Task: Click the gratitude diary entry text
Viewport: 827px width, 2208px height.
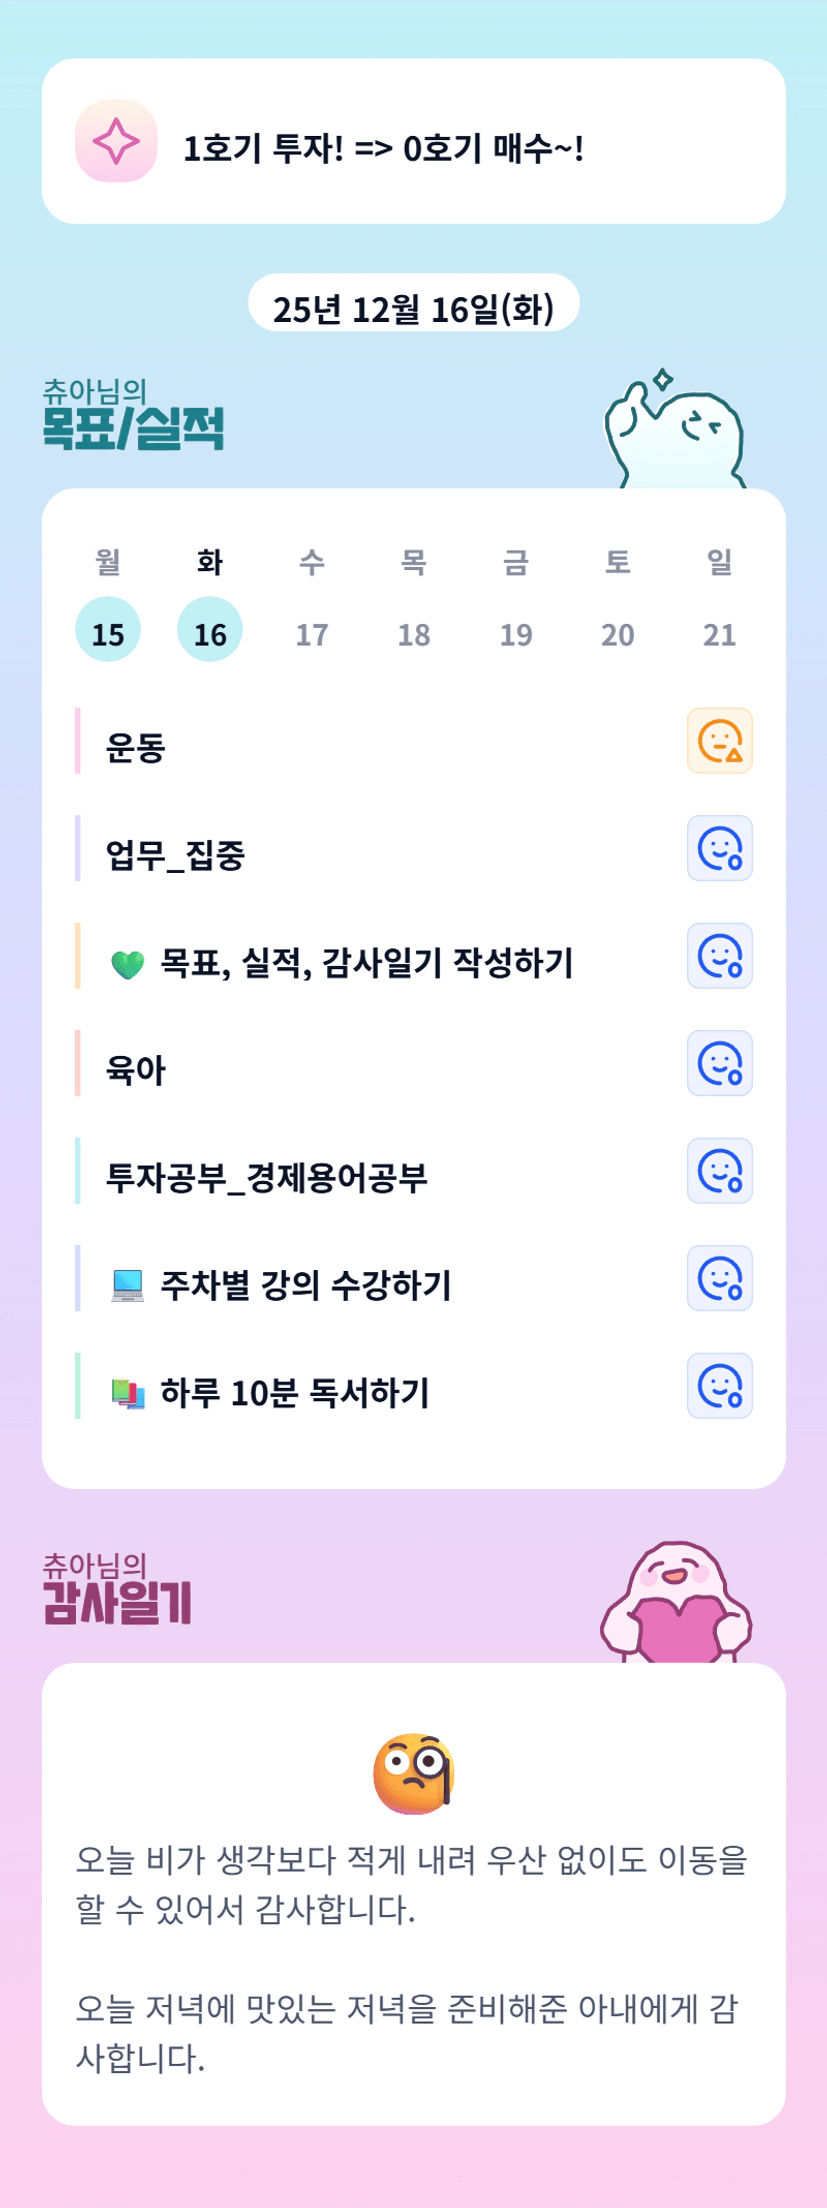Action: [x=413, y=1957]
